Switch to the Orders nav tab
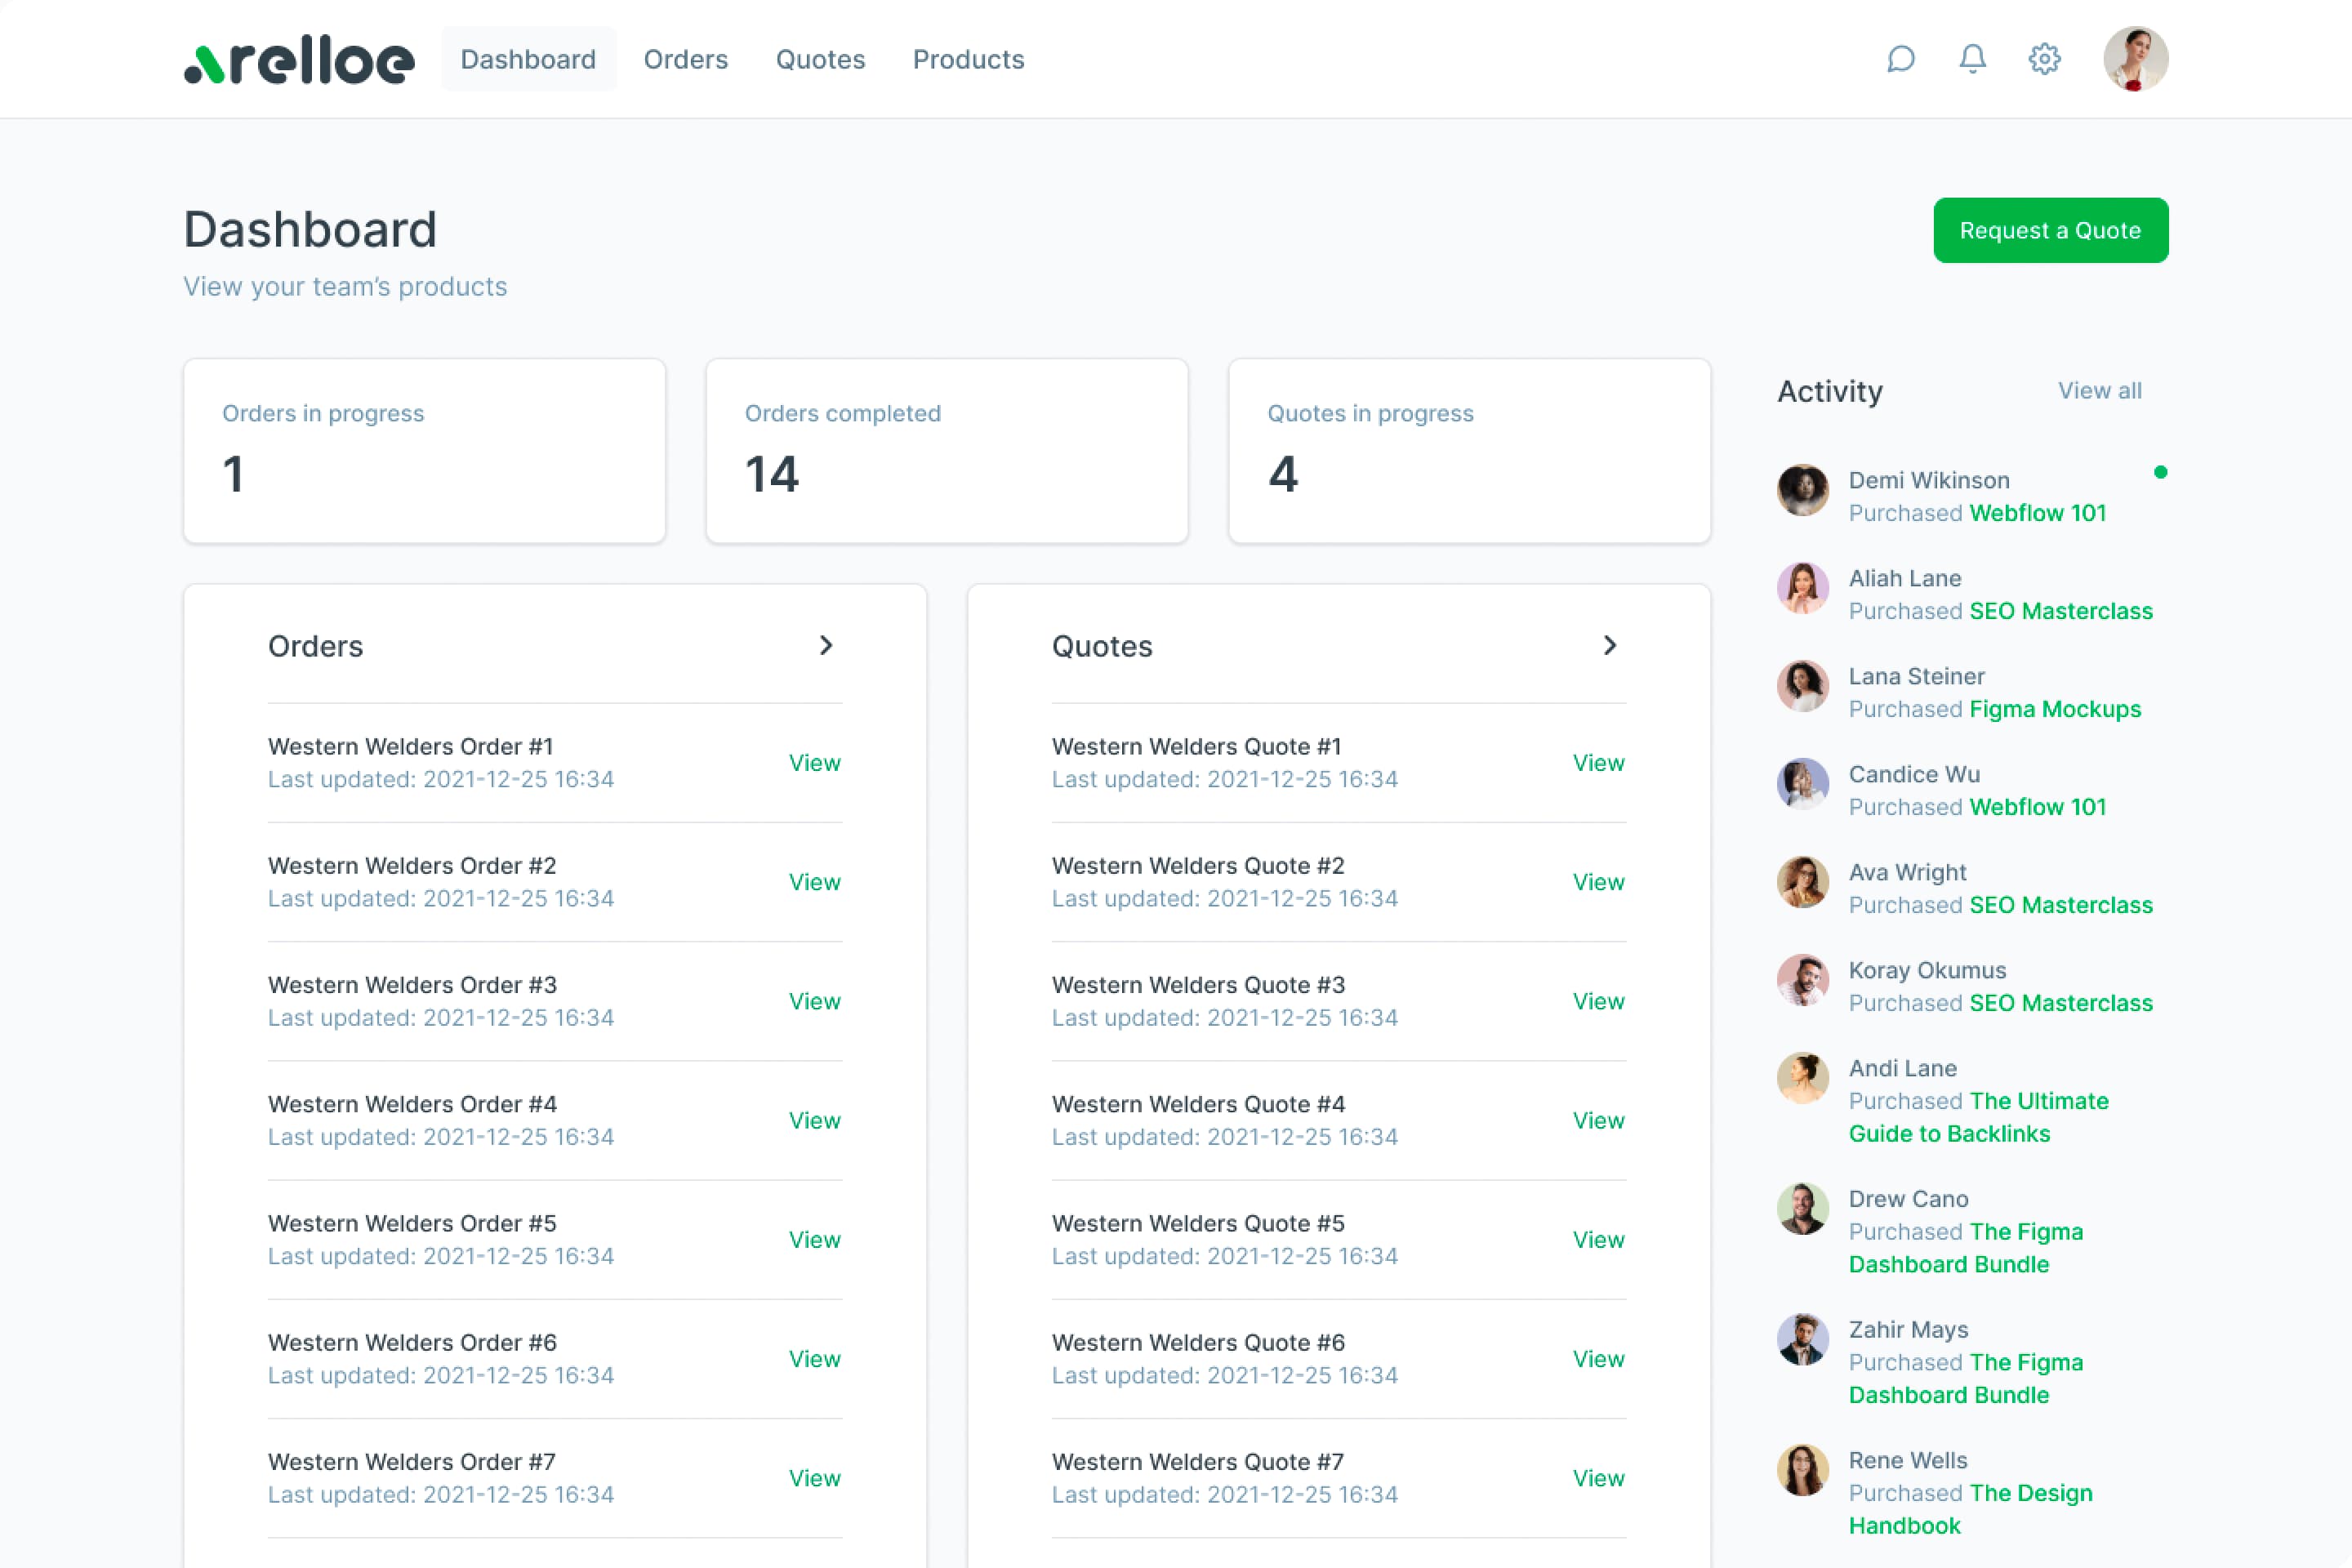The image size is (2352, 1568). click(x=685, y=60)
